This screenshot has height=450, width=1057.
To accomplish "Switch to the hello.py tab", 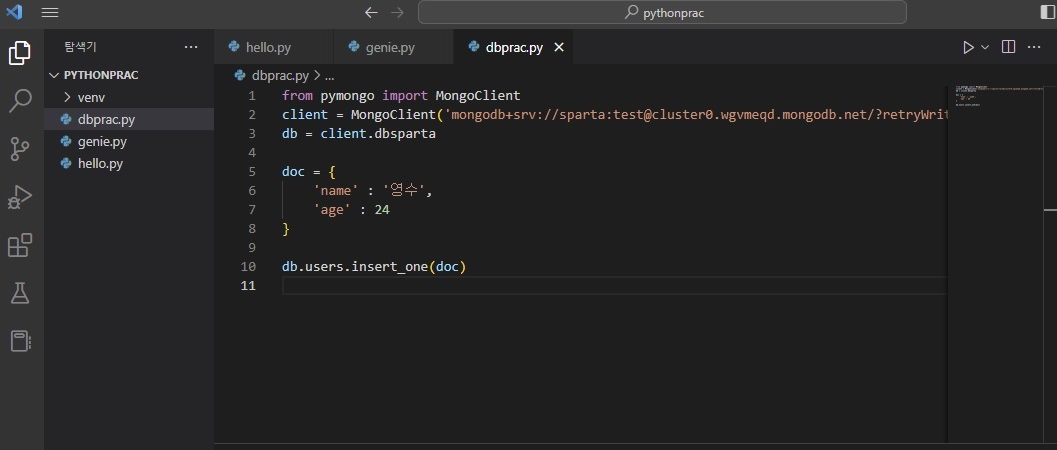I will point(274,47).
